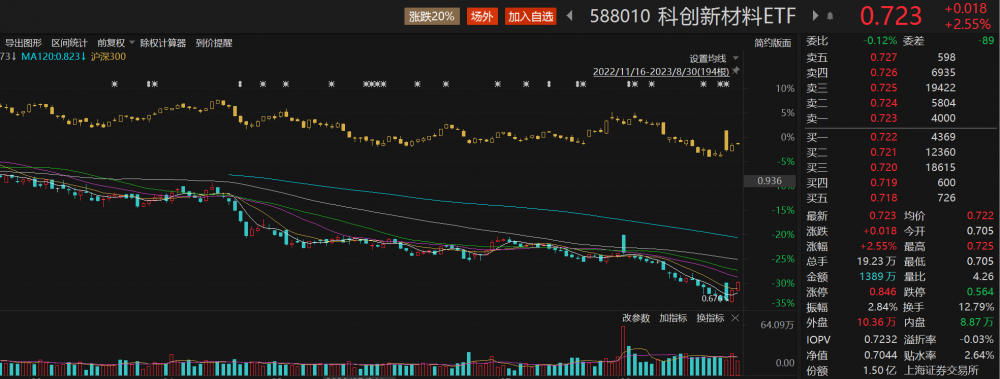Open 到价提醒 price reminder

point(214,43)
